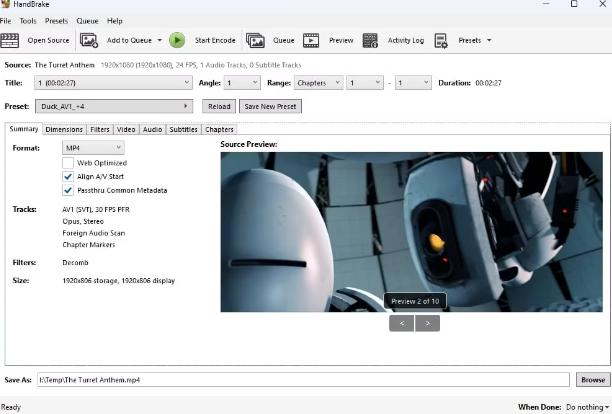Open the Queue menu in menu bar
Screen dimensions: 612x414
coord(87,21)
